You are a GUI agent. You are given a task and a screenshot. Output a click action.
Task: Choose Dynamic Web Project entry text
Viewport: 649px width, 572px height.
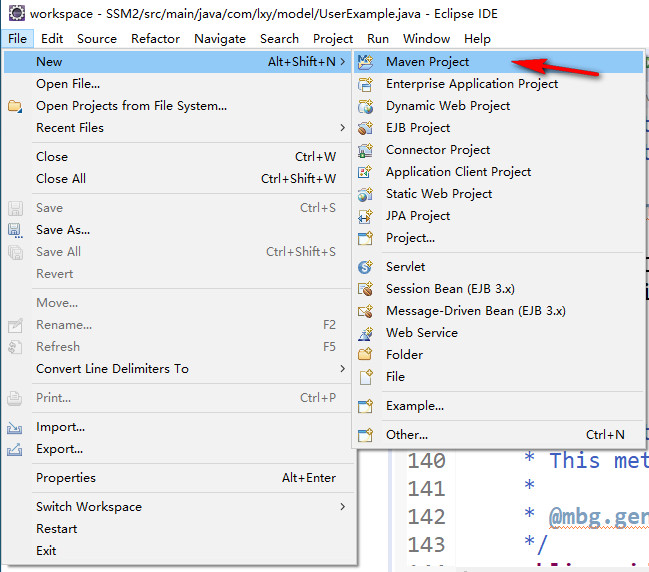tap(448, 106)
